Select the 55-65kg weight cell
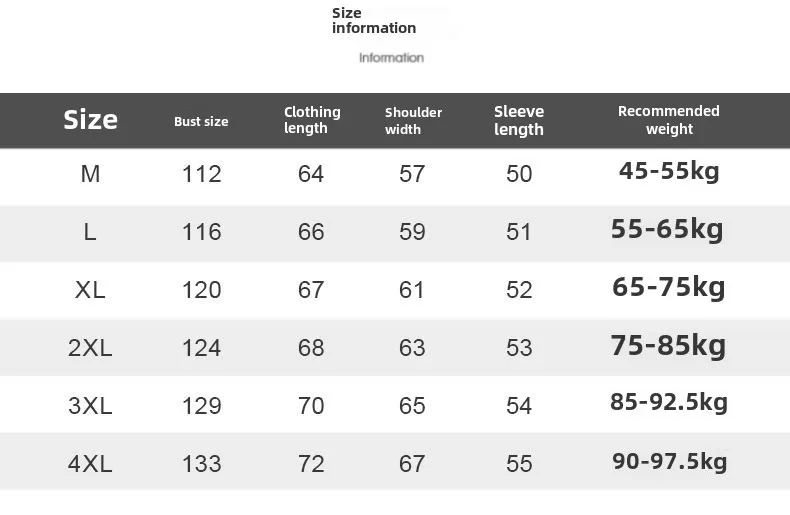The width and height of the screenshot is (790, 515). 667,229
